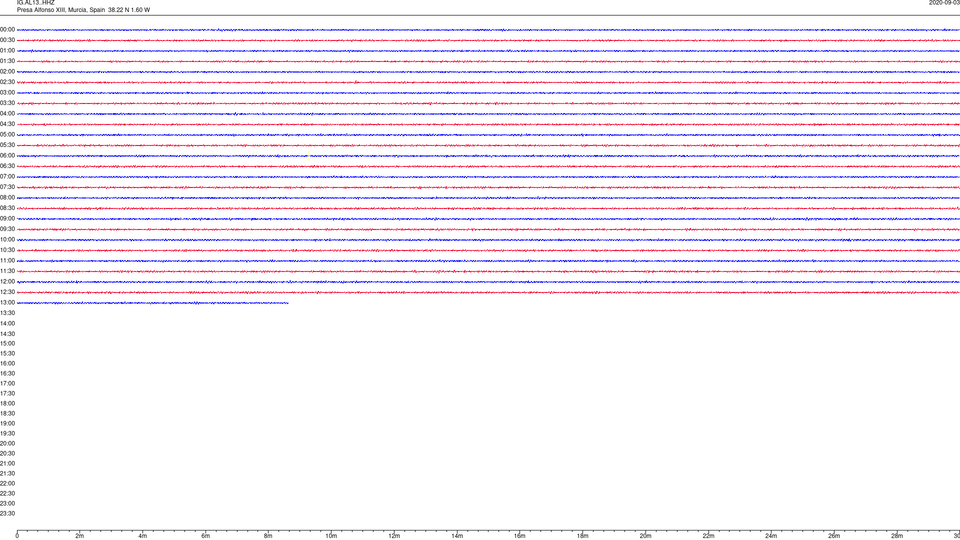
Task: Select the 09:30 row time label
Action: point(7,230)
